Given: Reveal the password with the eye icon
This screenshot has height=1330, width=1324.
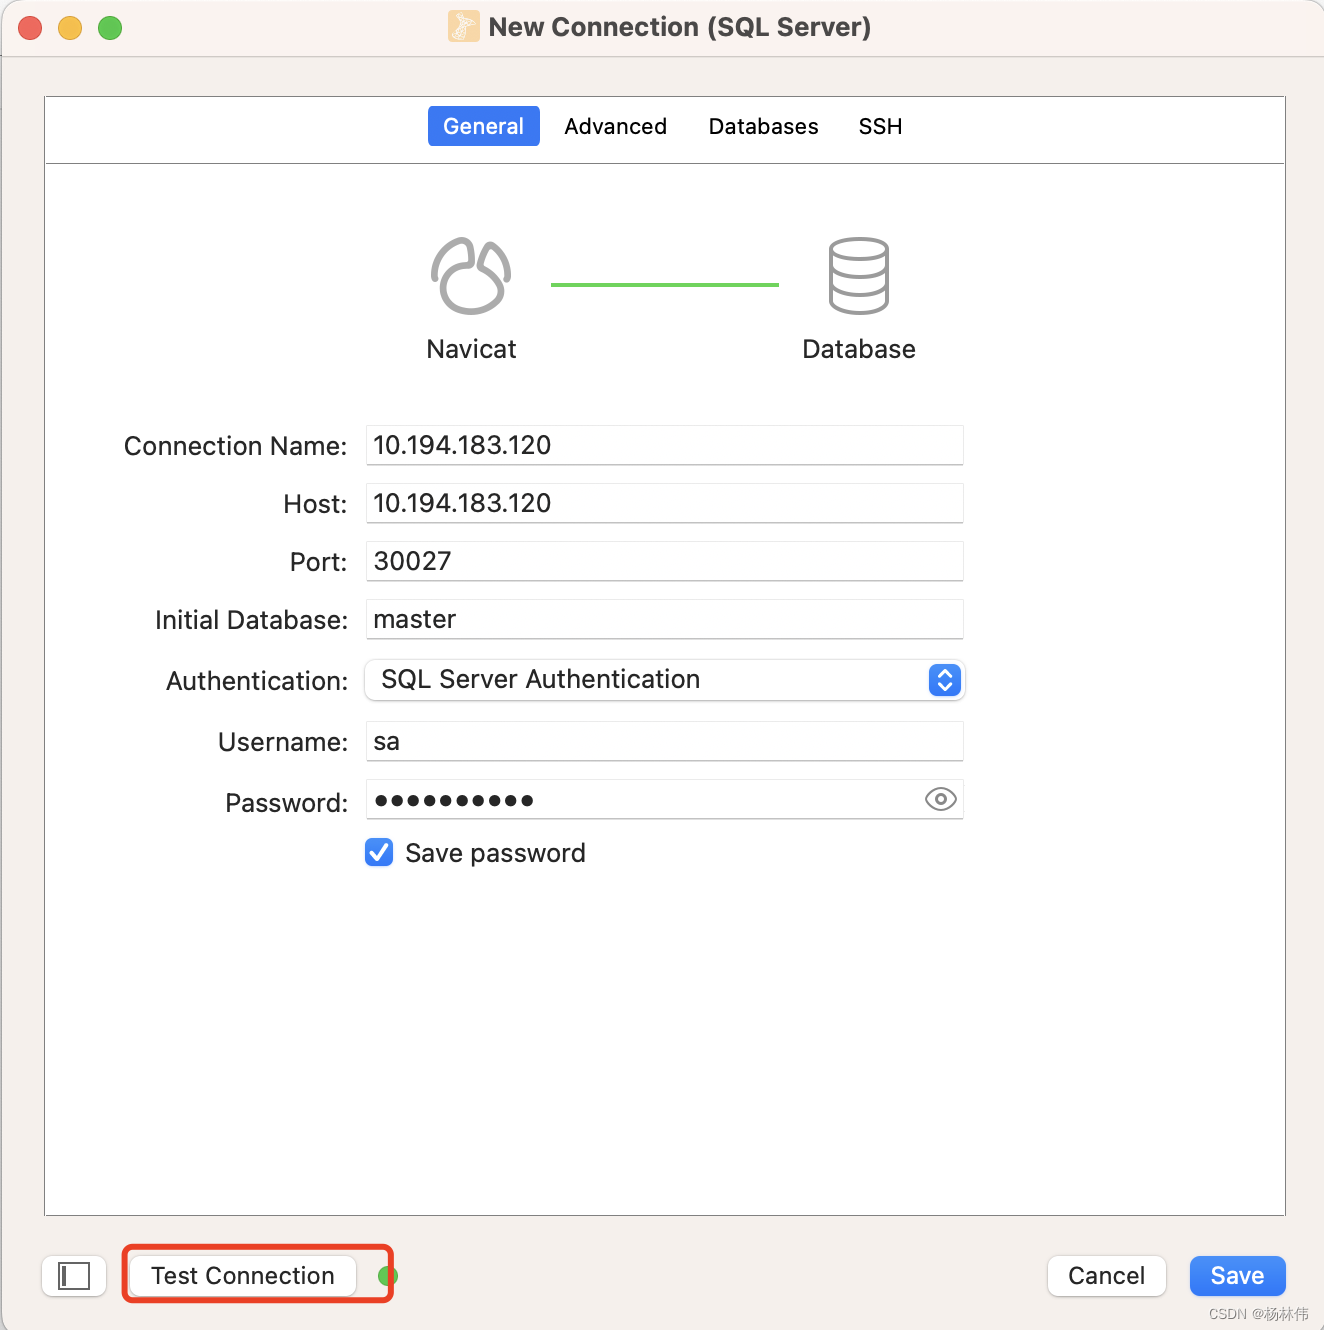Looking at the screenshot, I should coord(940,799).
